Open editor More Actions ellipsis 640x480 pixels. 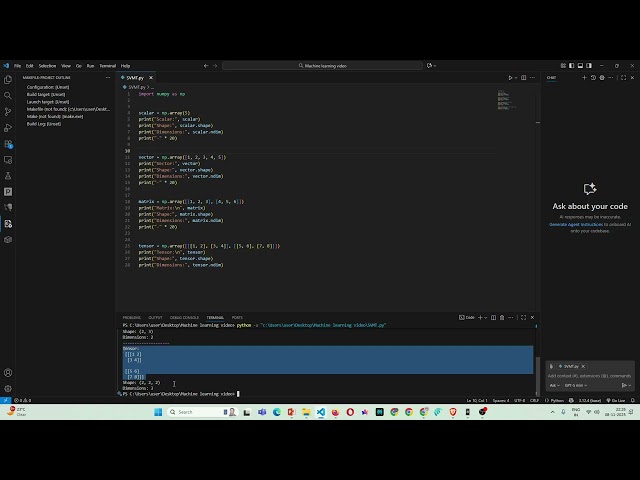click(532, 78)
